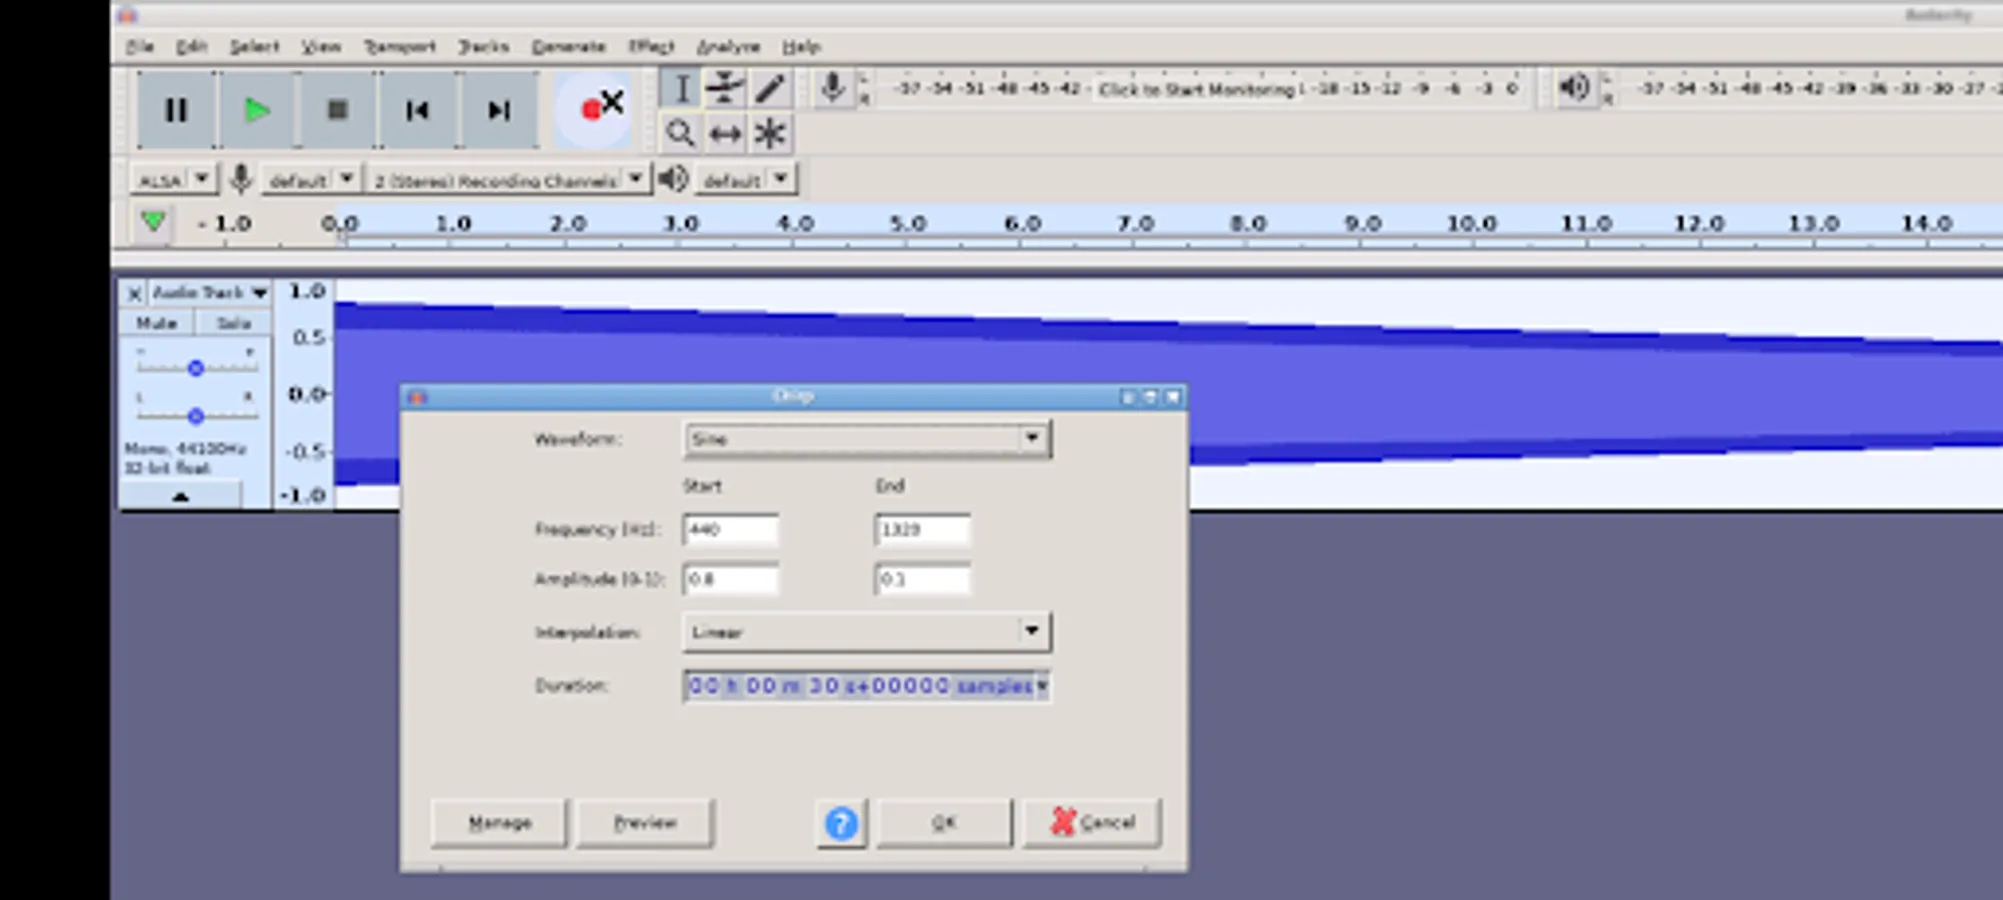Open the Chirp dialog help via question mark icon
This screenshot has height=900, width=2003.
pos(840,823)
